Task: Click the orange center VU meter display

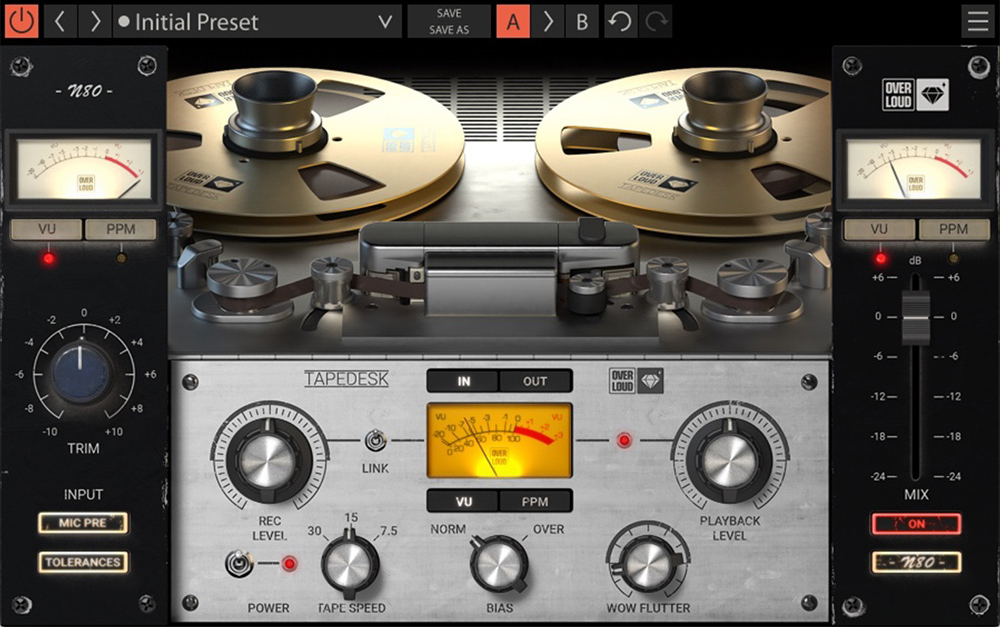Action: coord(499,440)
